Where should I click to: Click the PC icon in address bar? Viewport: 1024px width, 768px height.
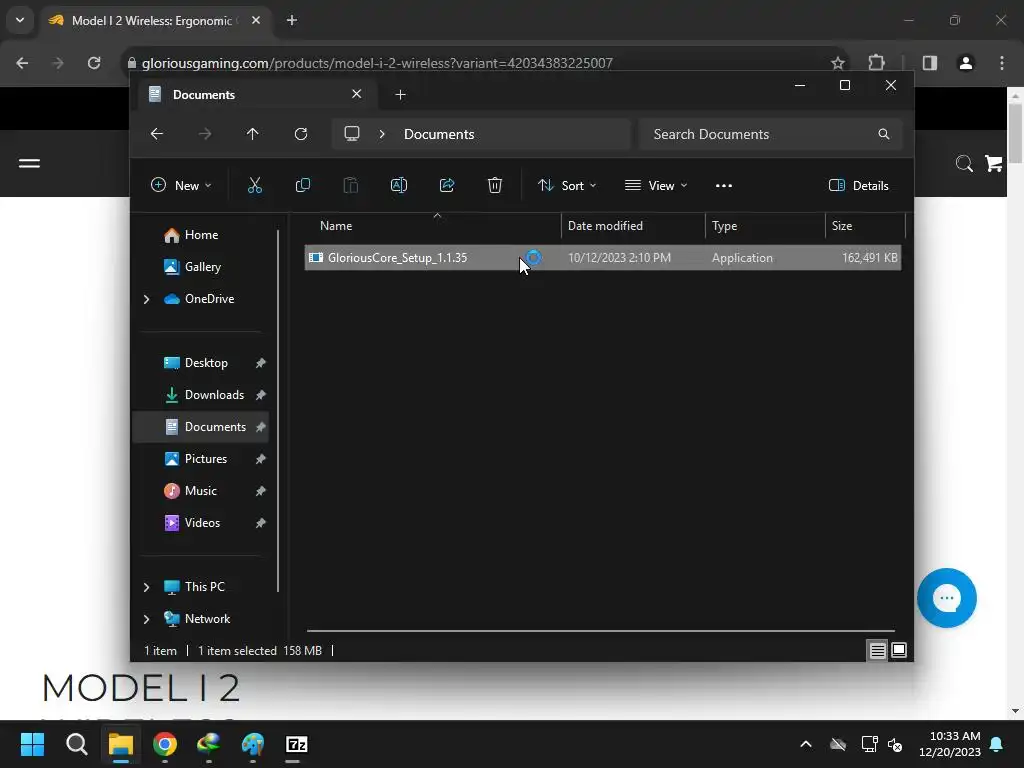[x=352, y=134]
